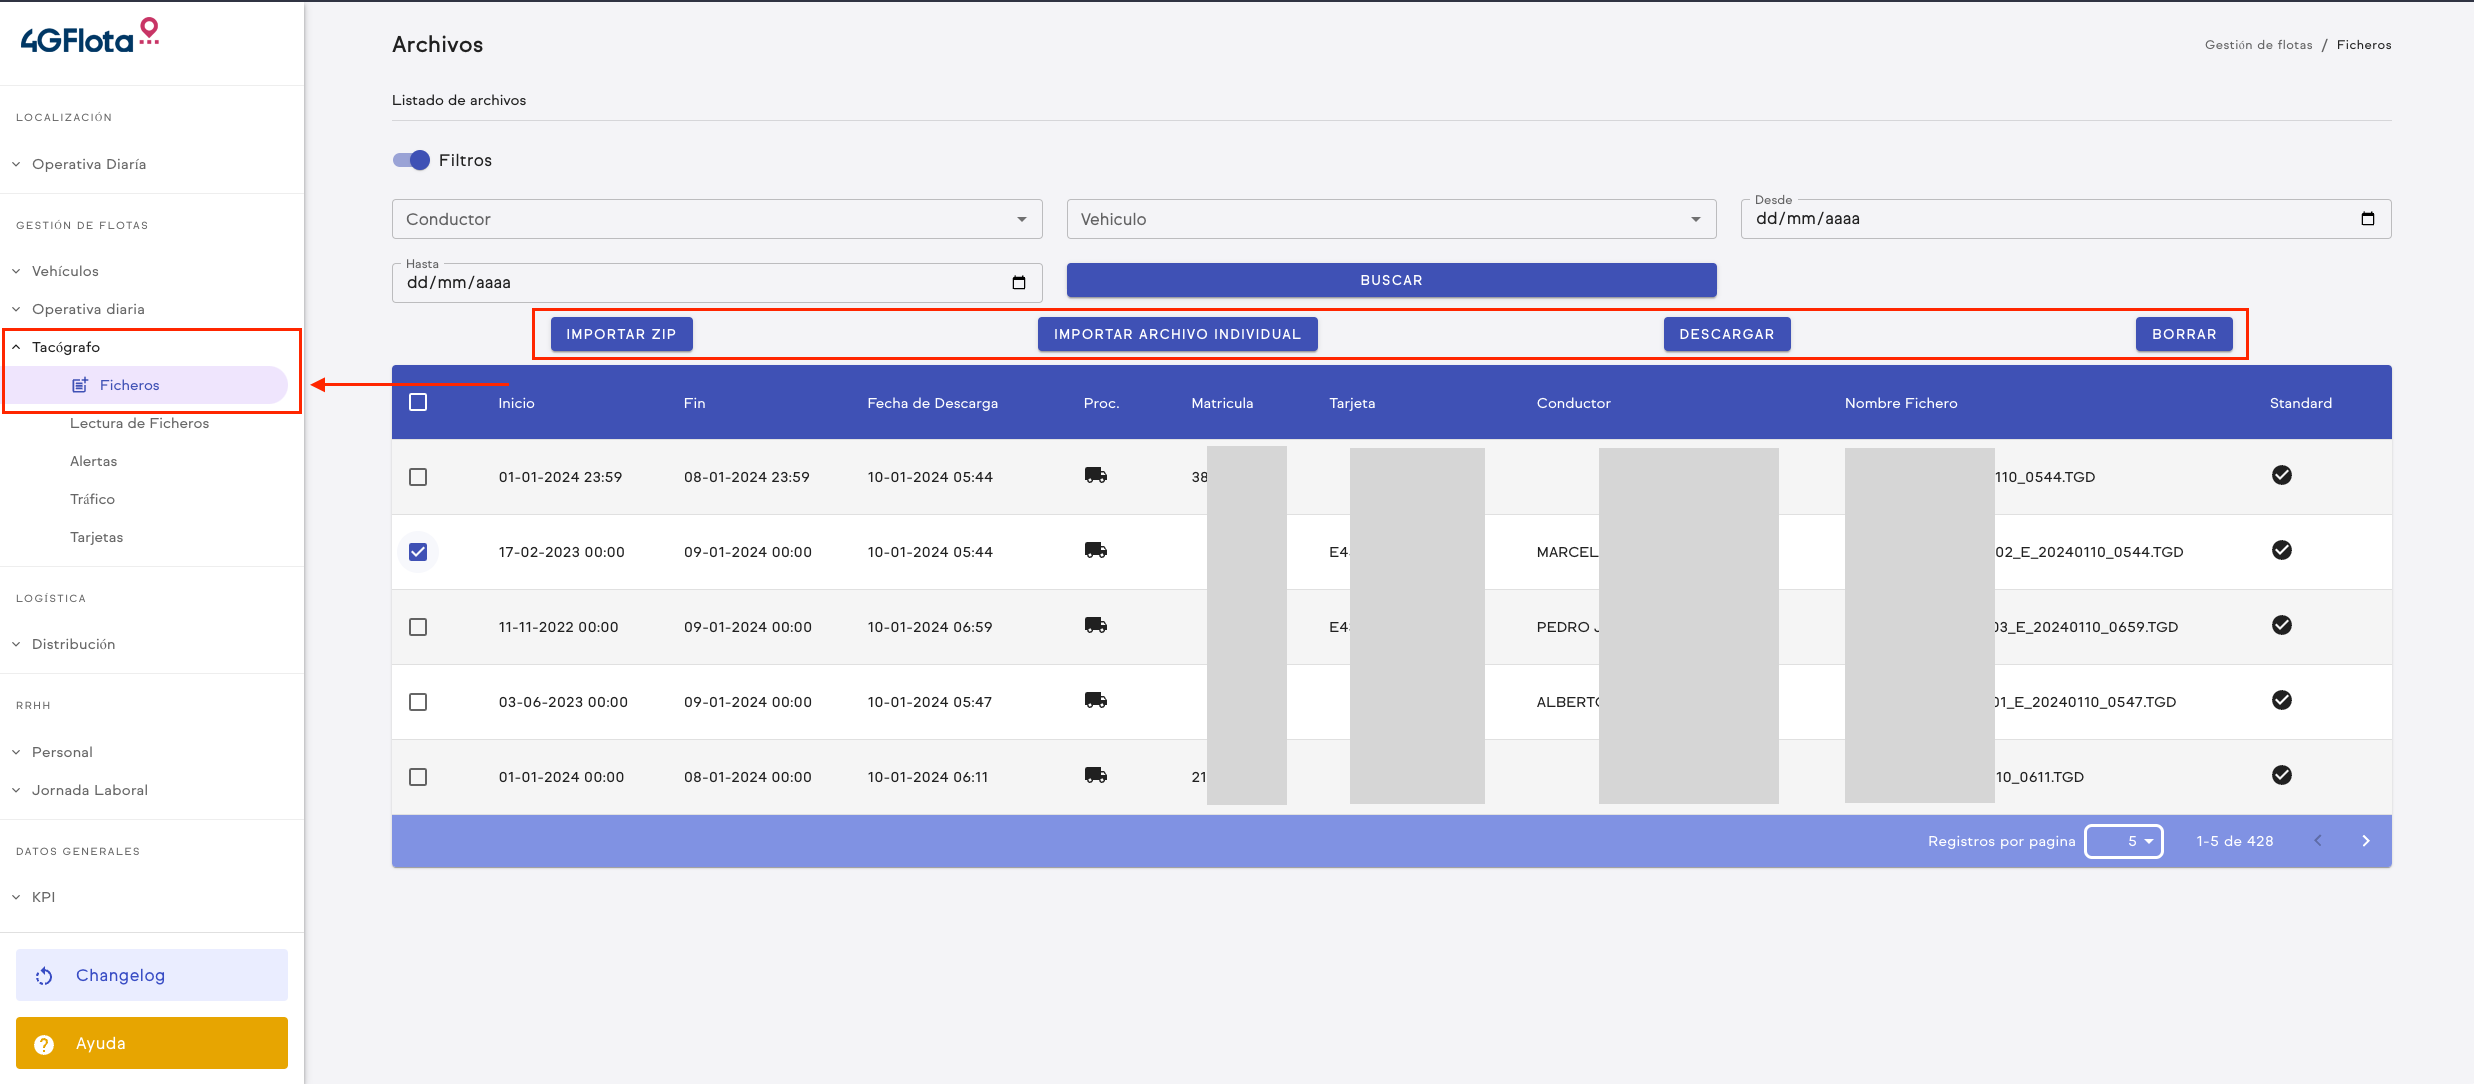Open Tarjetas in the sidebar
Image resolution: width=2474 pixels, height=1084 pixels.
pyautogui.click(x=96, y=537)
